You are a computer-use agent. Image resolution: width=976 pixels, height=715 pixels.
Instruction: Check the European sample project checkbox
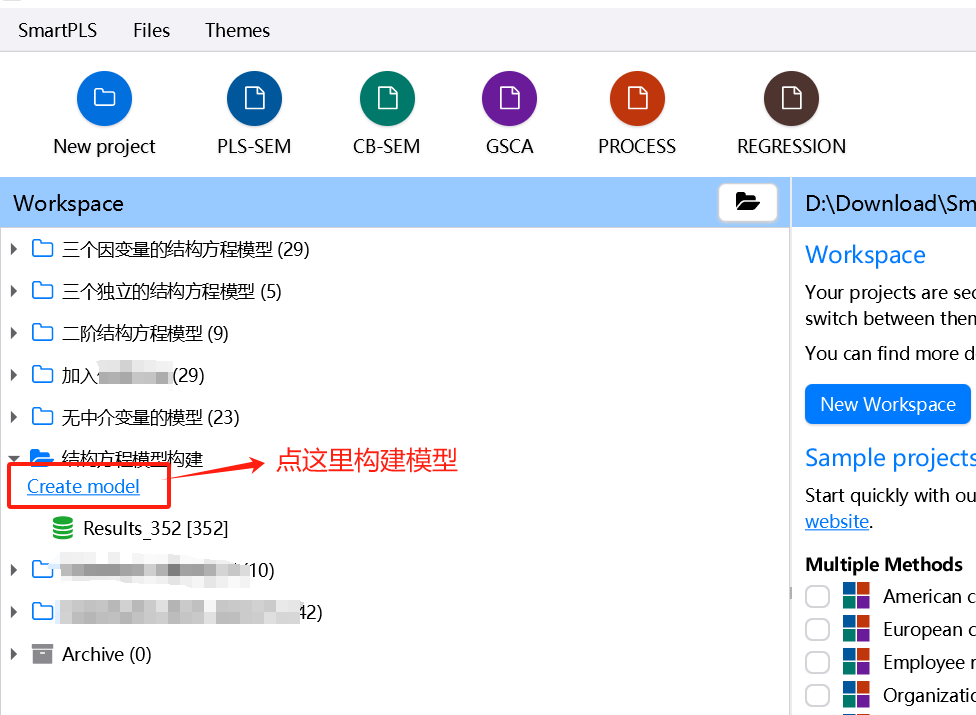[x=817, y=629]
